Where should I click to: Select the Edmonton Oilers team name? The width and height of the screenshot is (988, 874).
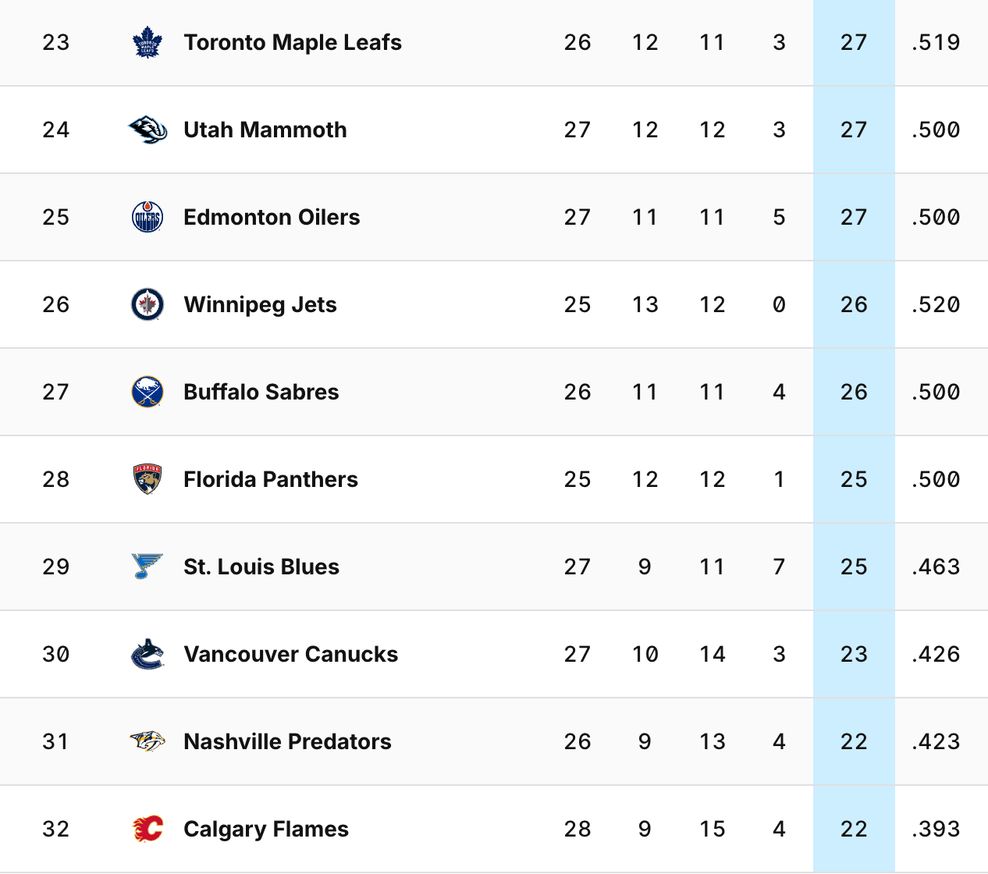tap(271, 217)
